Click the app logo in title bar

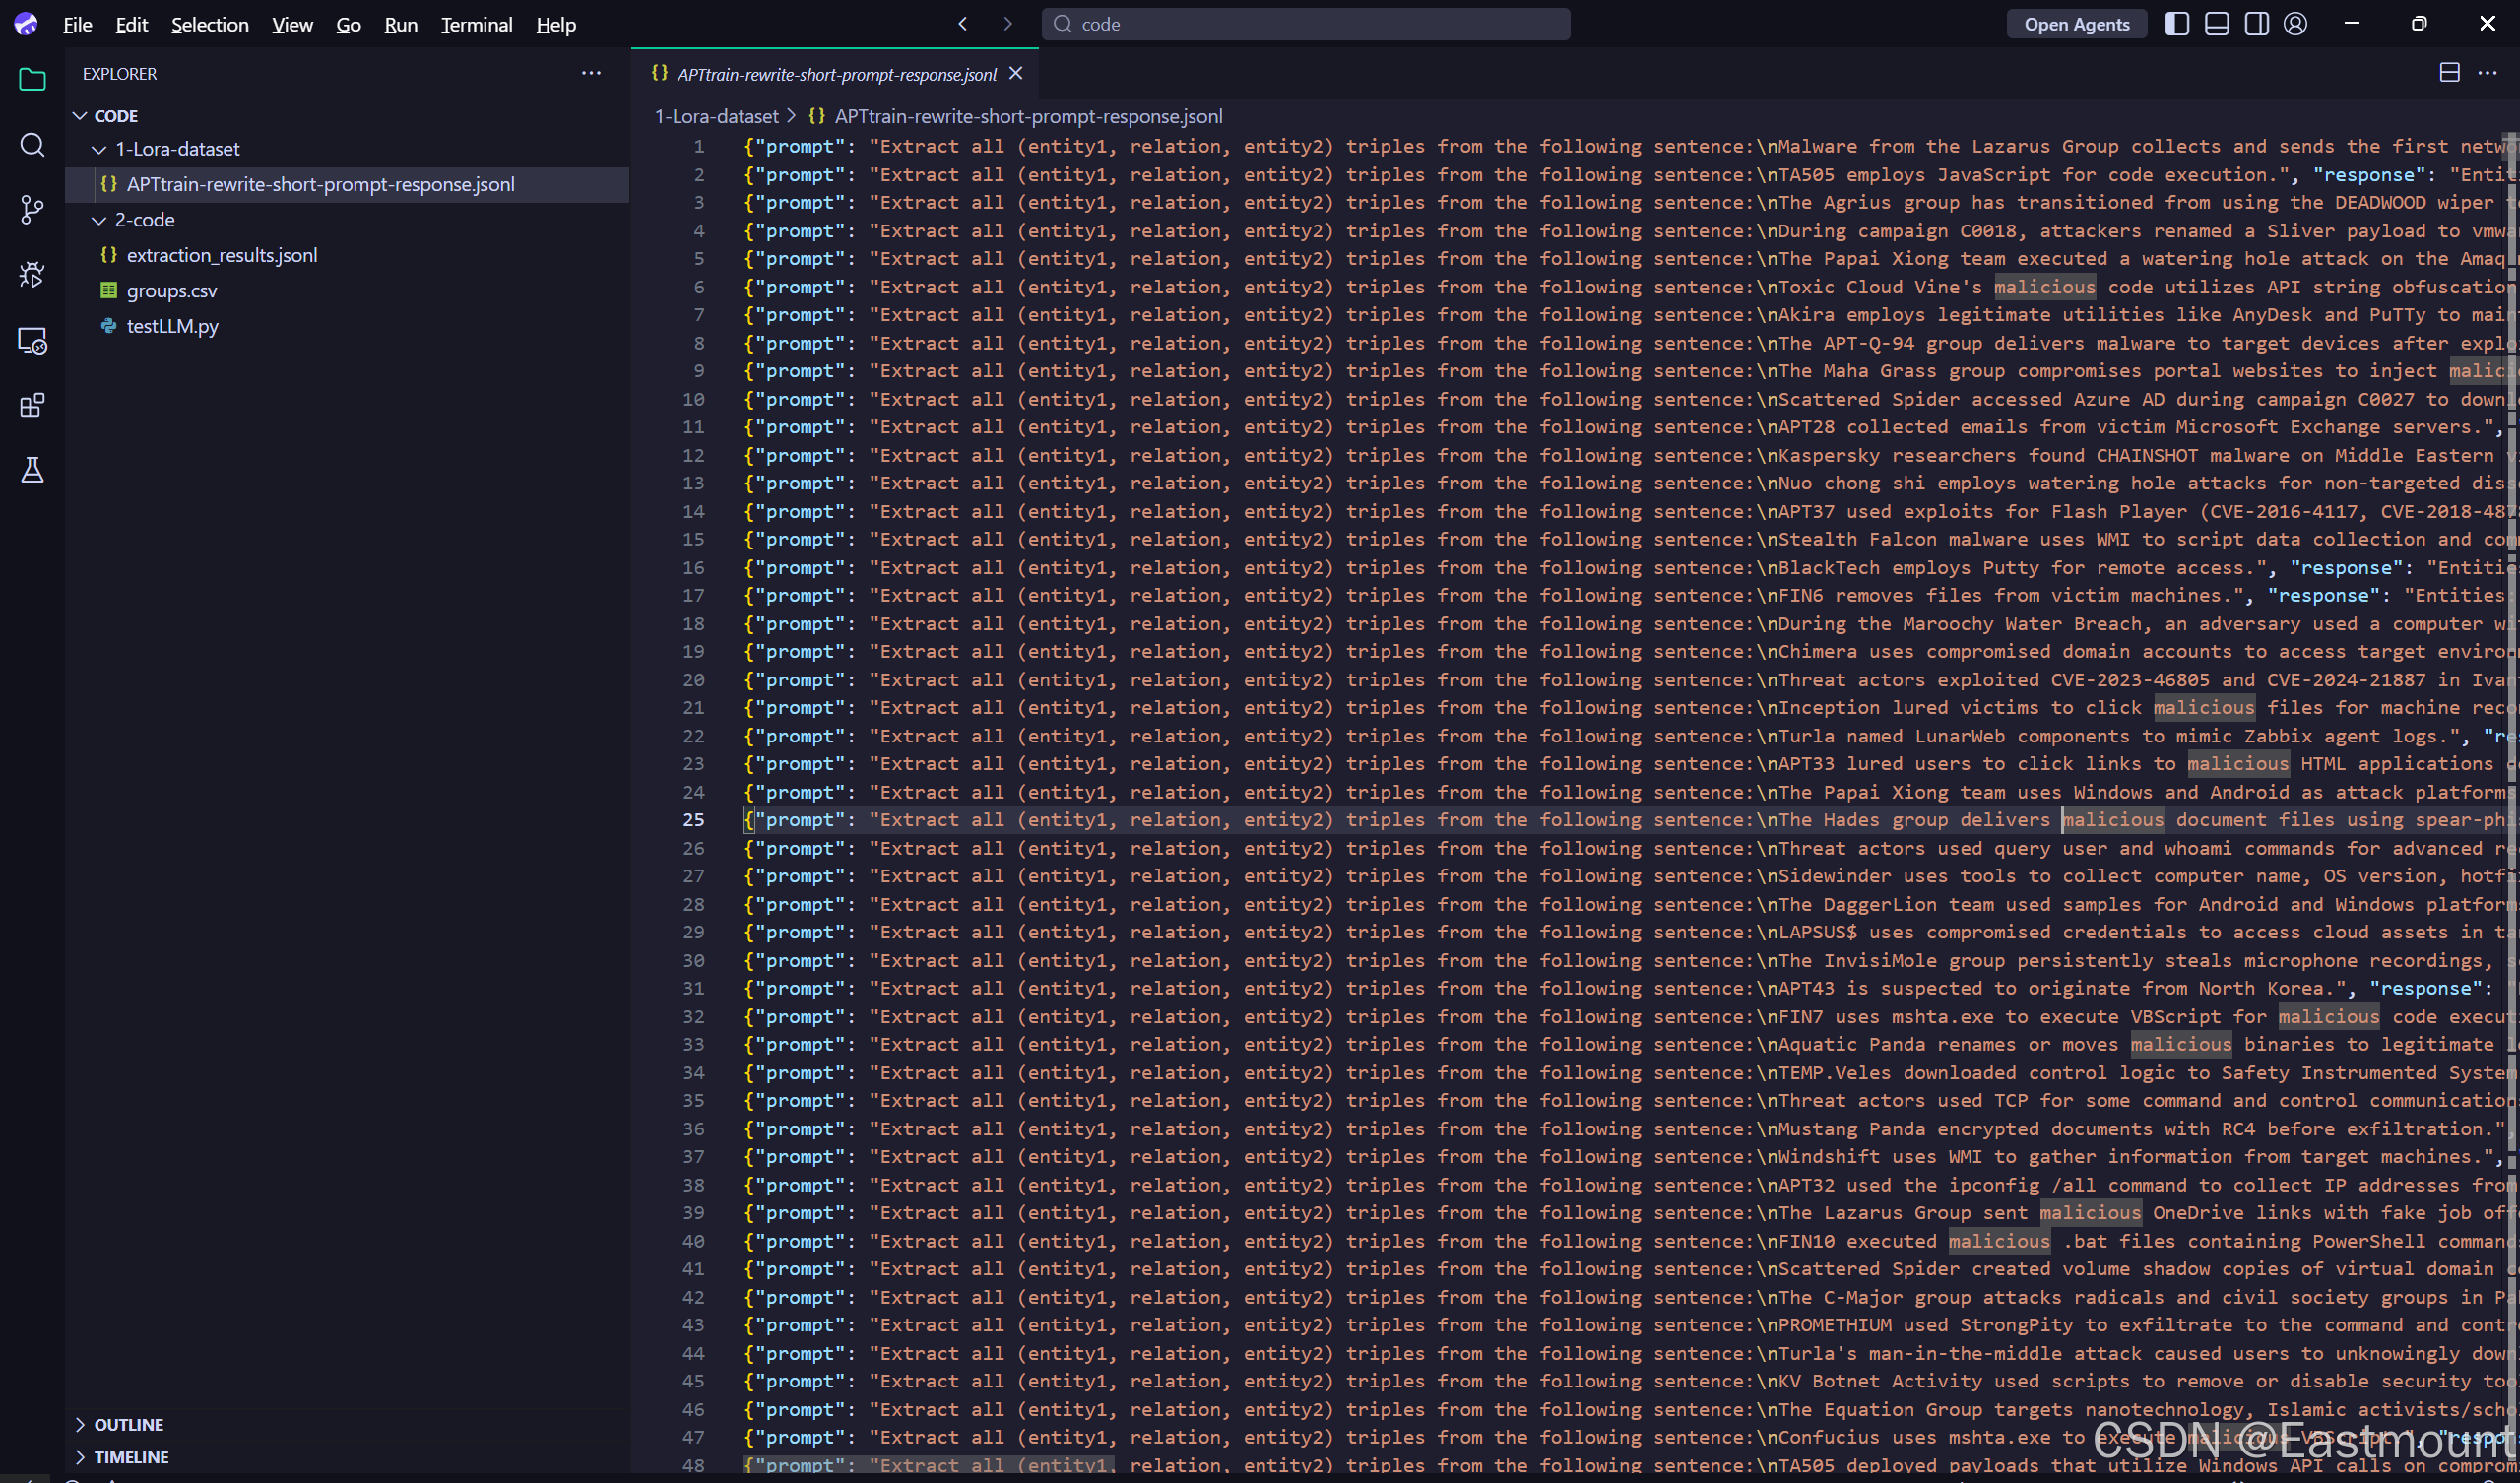(x=26, y=24)
